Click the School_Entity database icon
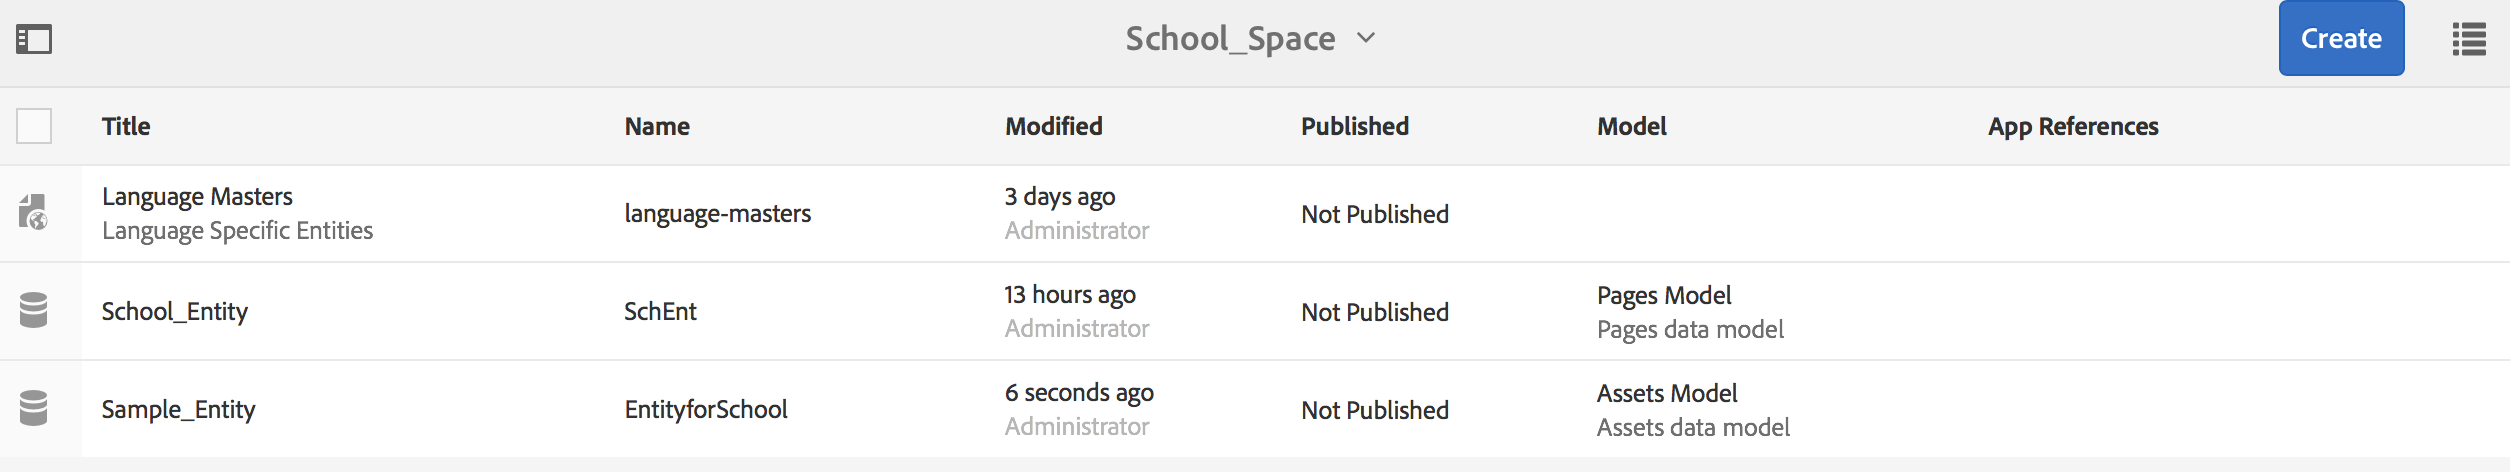The image size is (2510, 472). (x=33, y=310)
